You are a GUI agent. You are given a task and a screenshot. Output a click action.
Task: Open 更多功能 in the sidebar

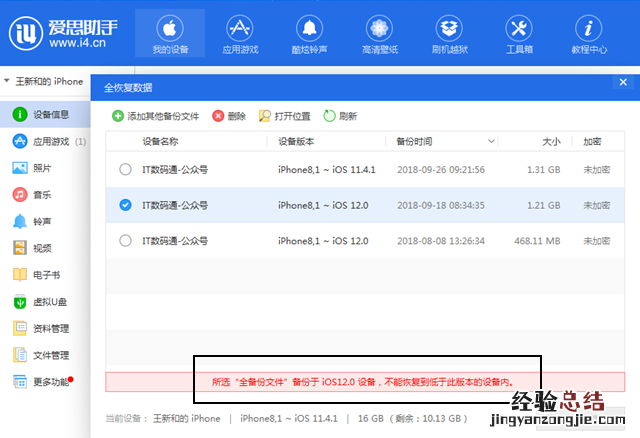click(x=45, y=382)
